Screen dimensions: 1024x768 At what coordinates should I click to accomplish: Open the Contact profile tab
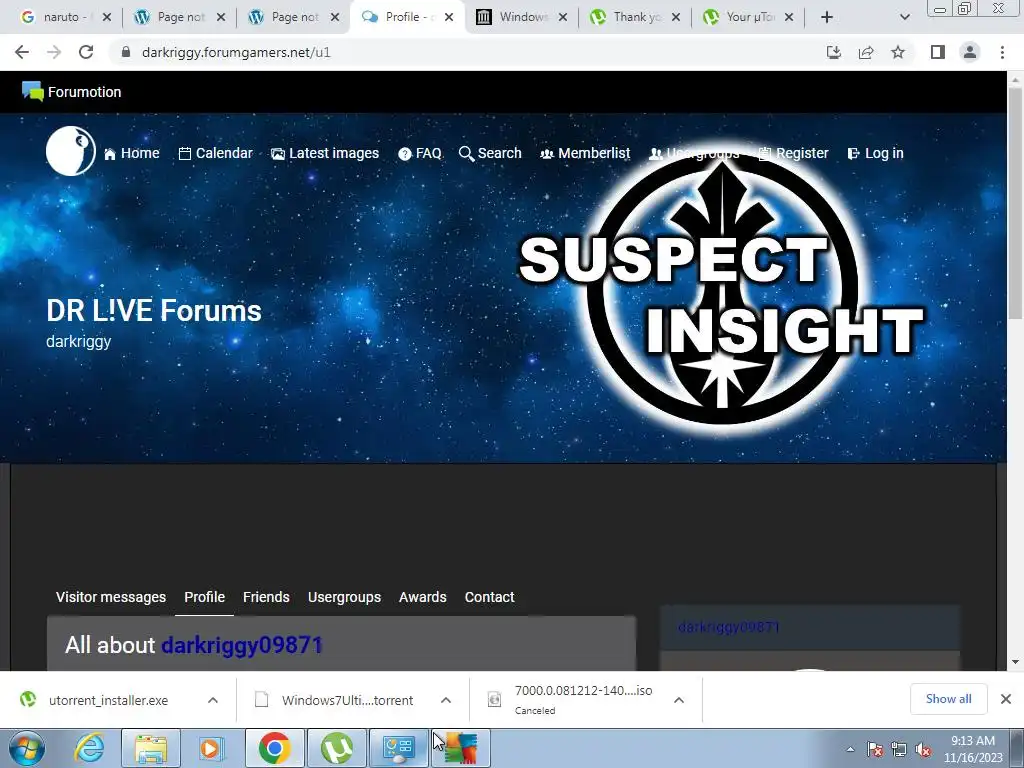coord(489,597)
